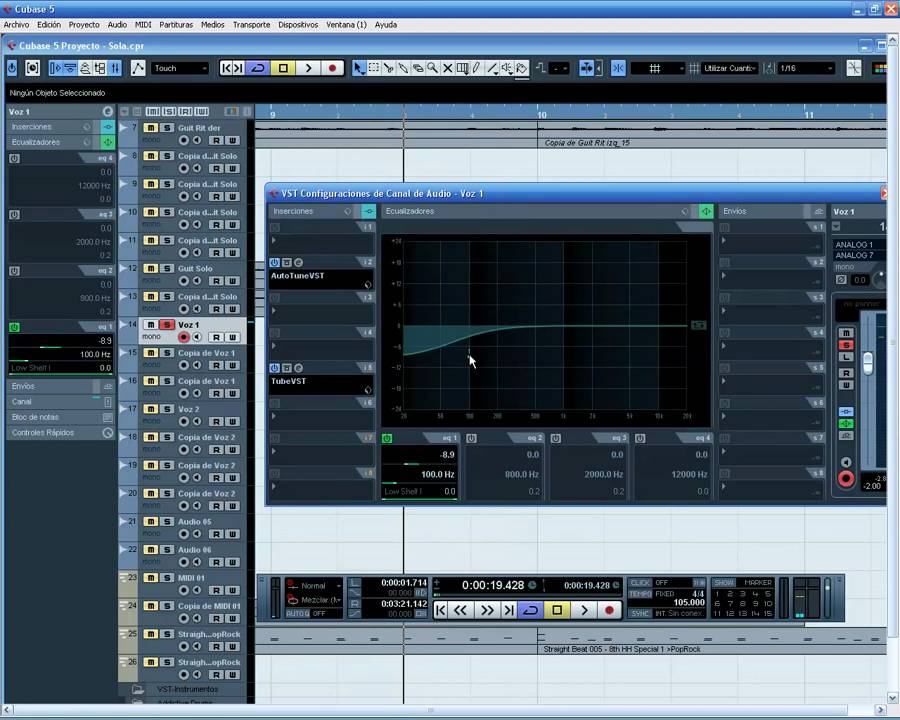900x720 pixels.
Task: Open Transporte menu
Action: pyautogui.click(x=251, y=25)
